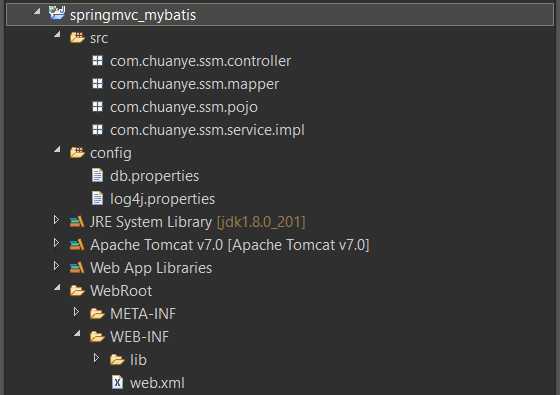This screenshot has width=560, height=395.
Task: Select com.chuanye.ssm.service.impl package name
Action: (x=207, y=130)
